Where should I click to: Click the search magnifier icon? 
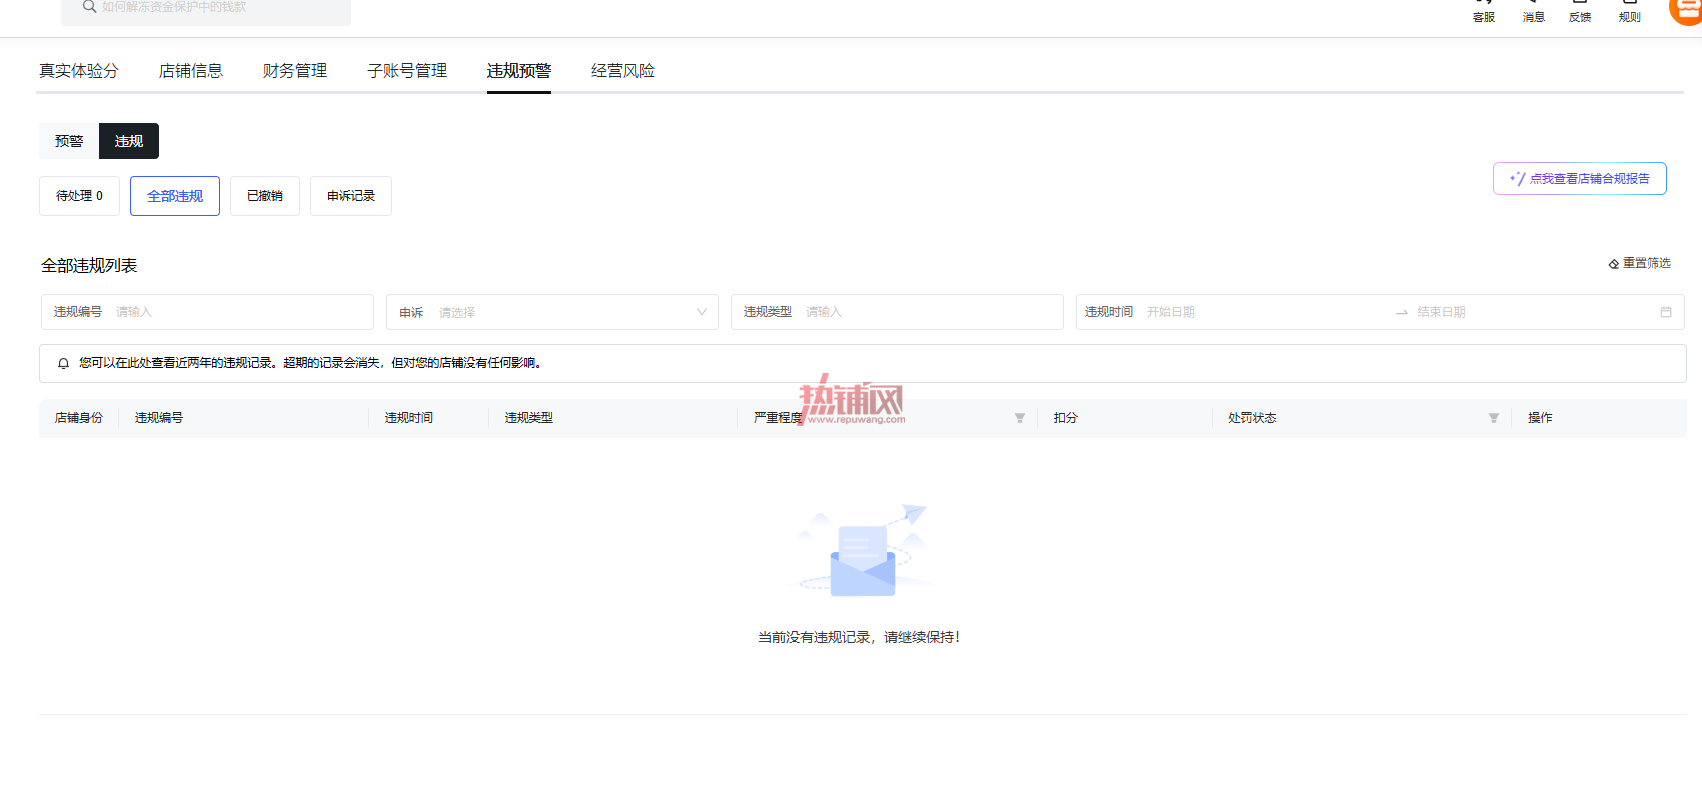(89, 7)
